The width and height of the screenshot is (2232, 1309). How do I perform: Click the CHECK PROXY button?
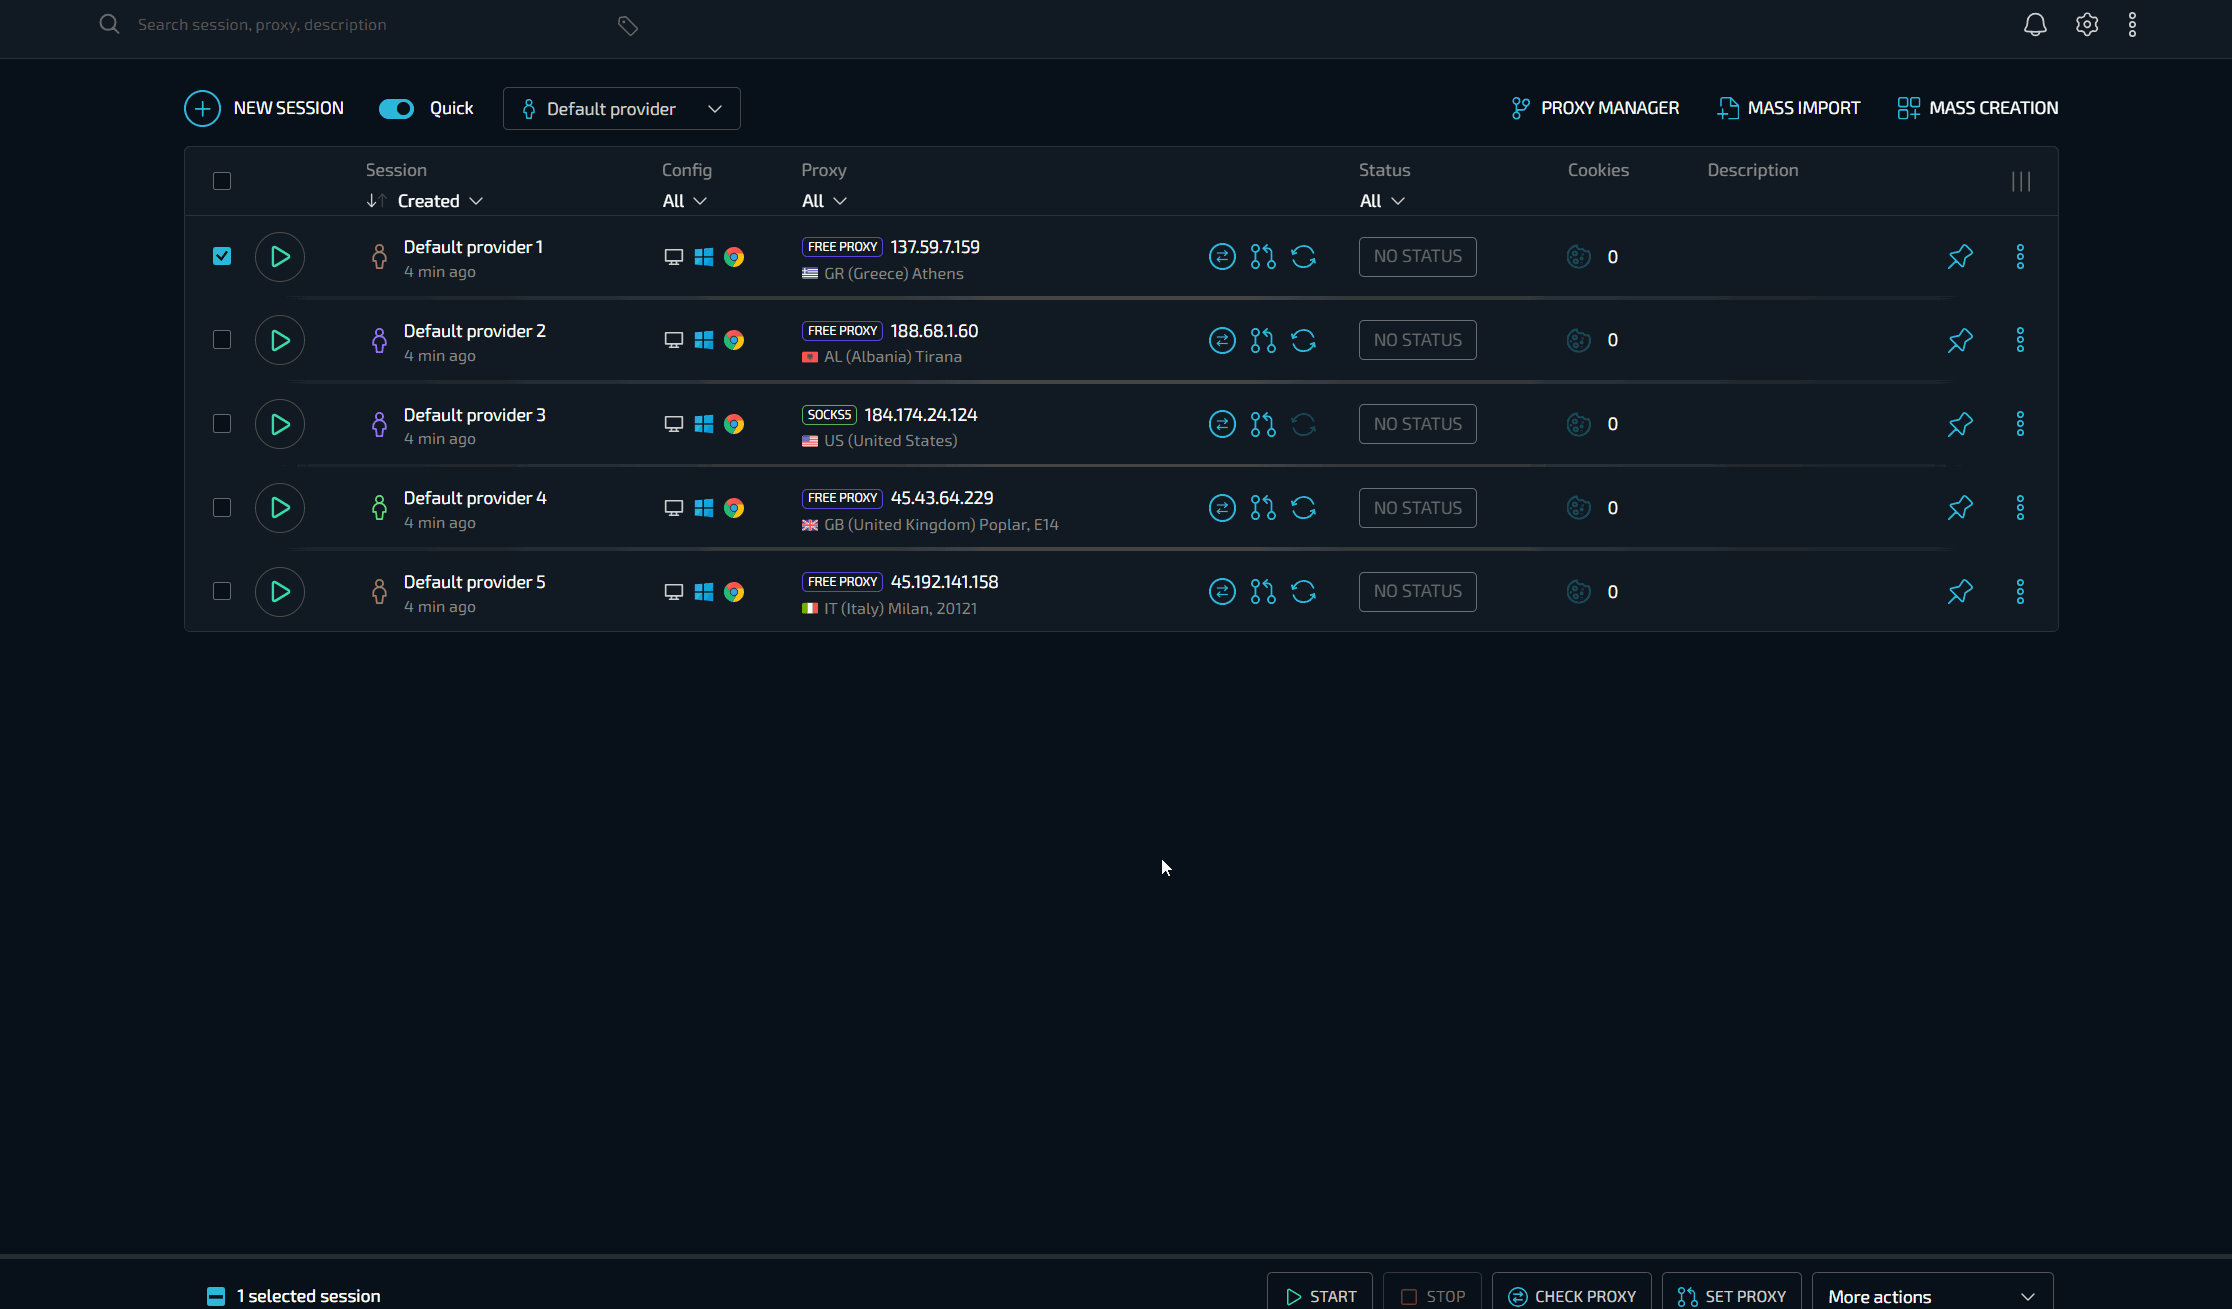point(1571,1296)
